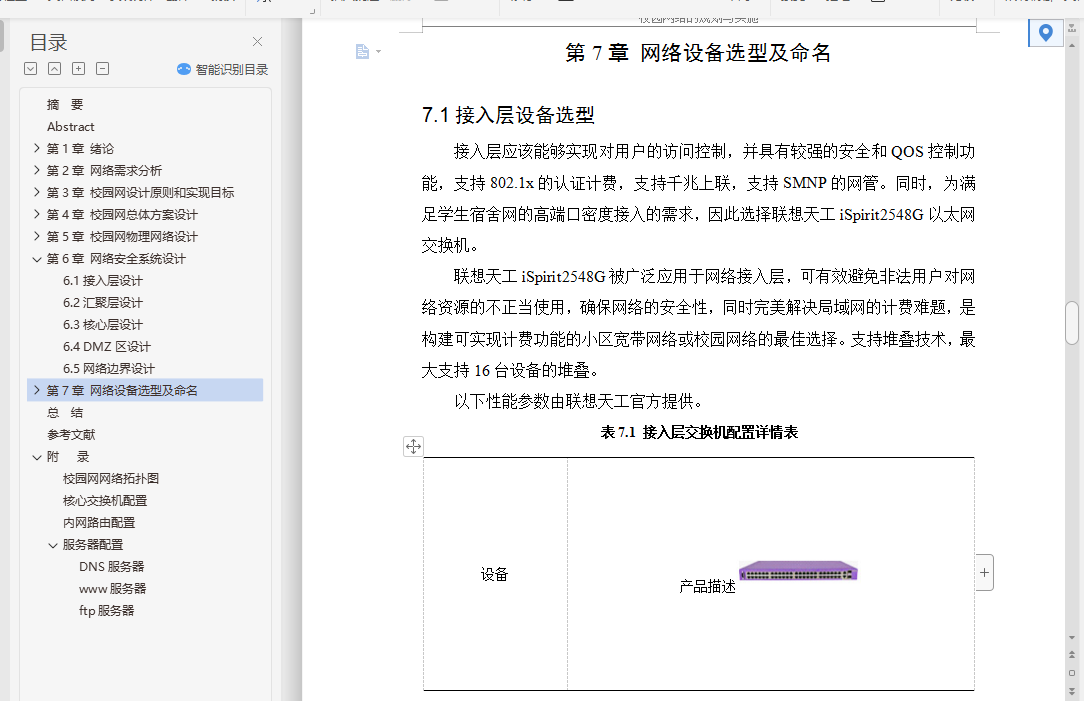Screen dimensions: 1084x701
Task: Collapse the 服务器配置 chevron
Action: pyautogui.click(x=53, y=545)
